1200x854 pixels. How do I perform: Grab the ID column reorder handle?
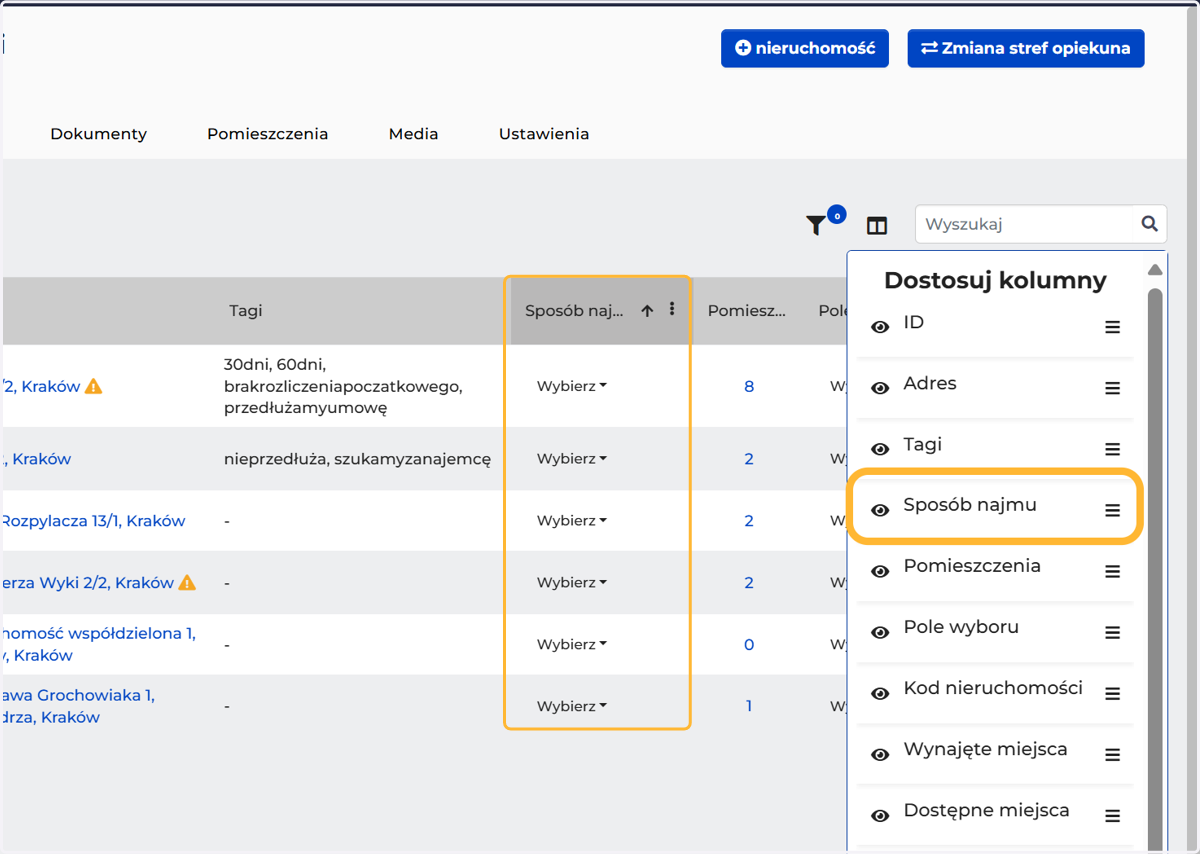click(1112, 327)
